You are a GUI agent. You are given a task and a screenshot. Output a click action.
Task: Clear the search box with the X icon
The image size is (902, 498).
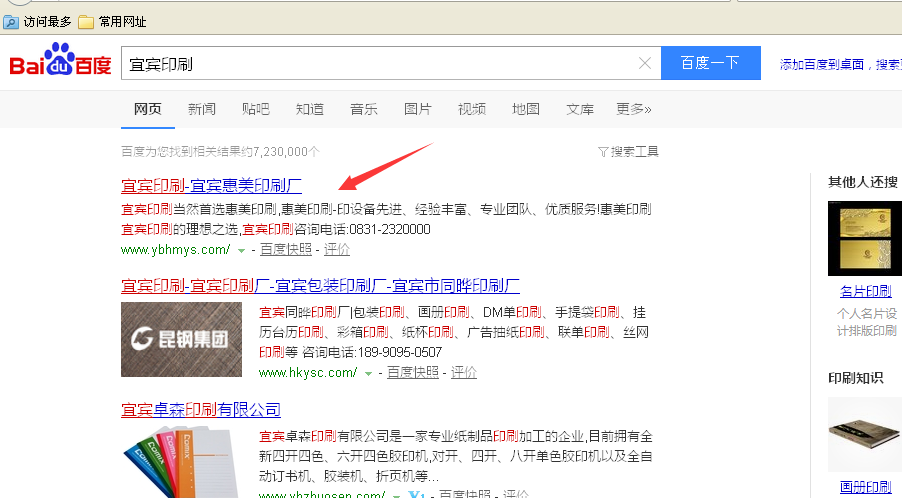coord(645,63)
